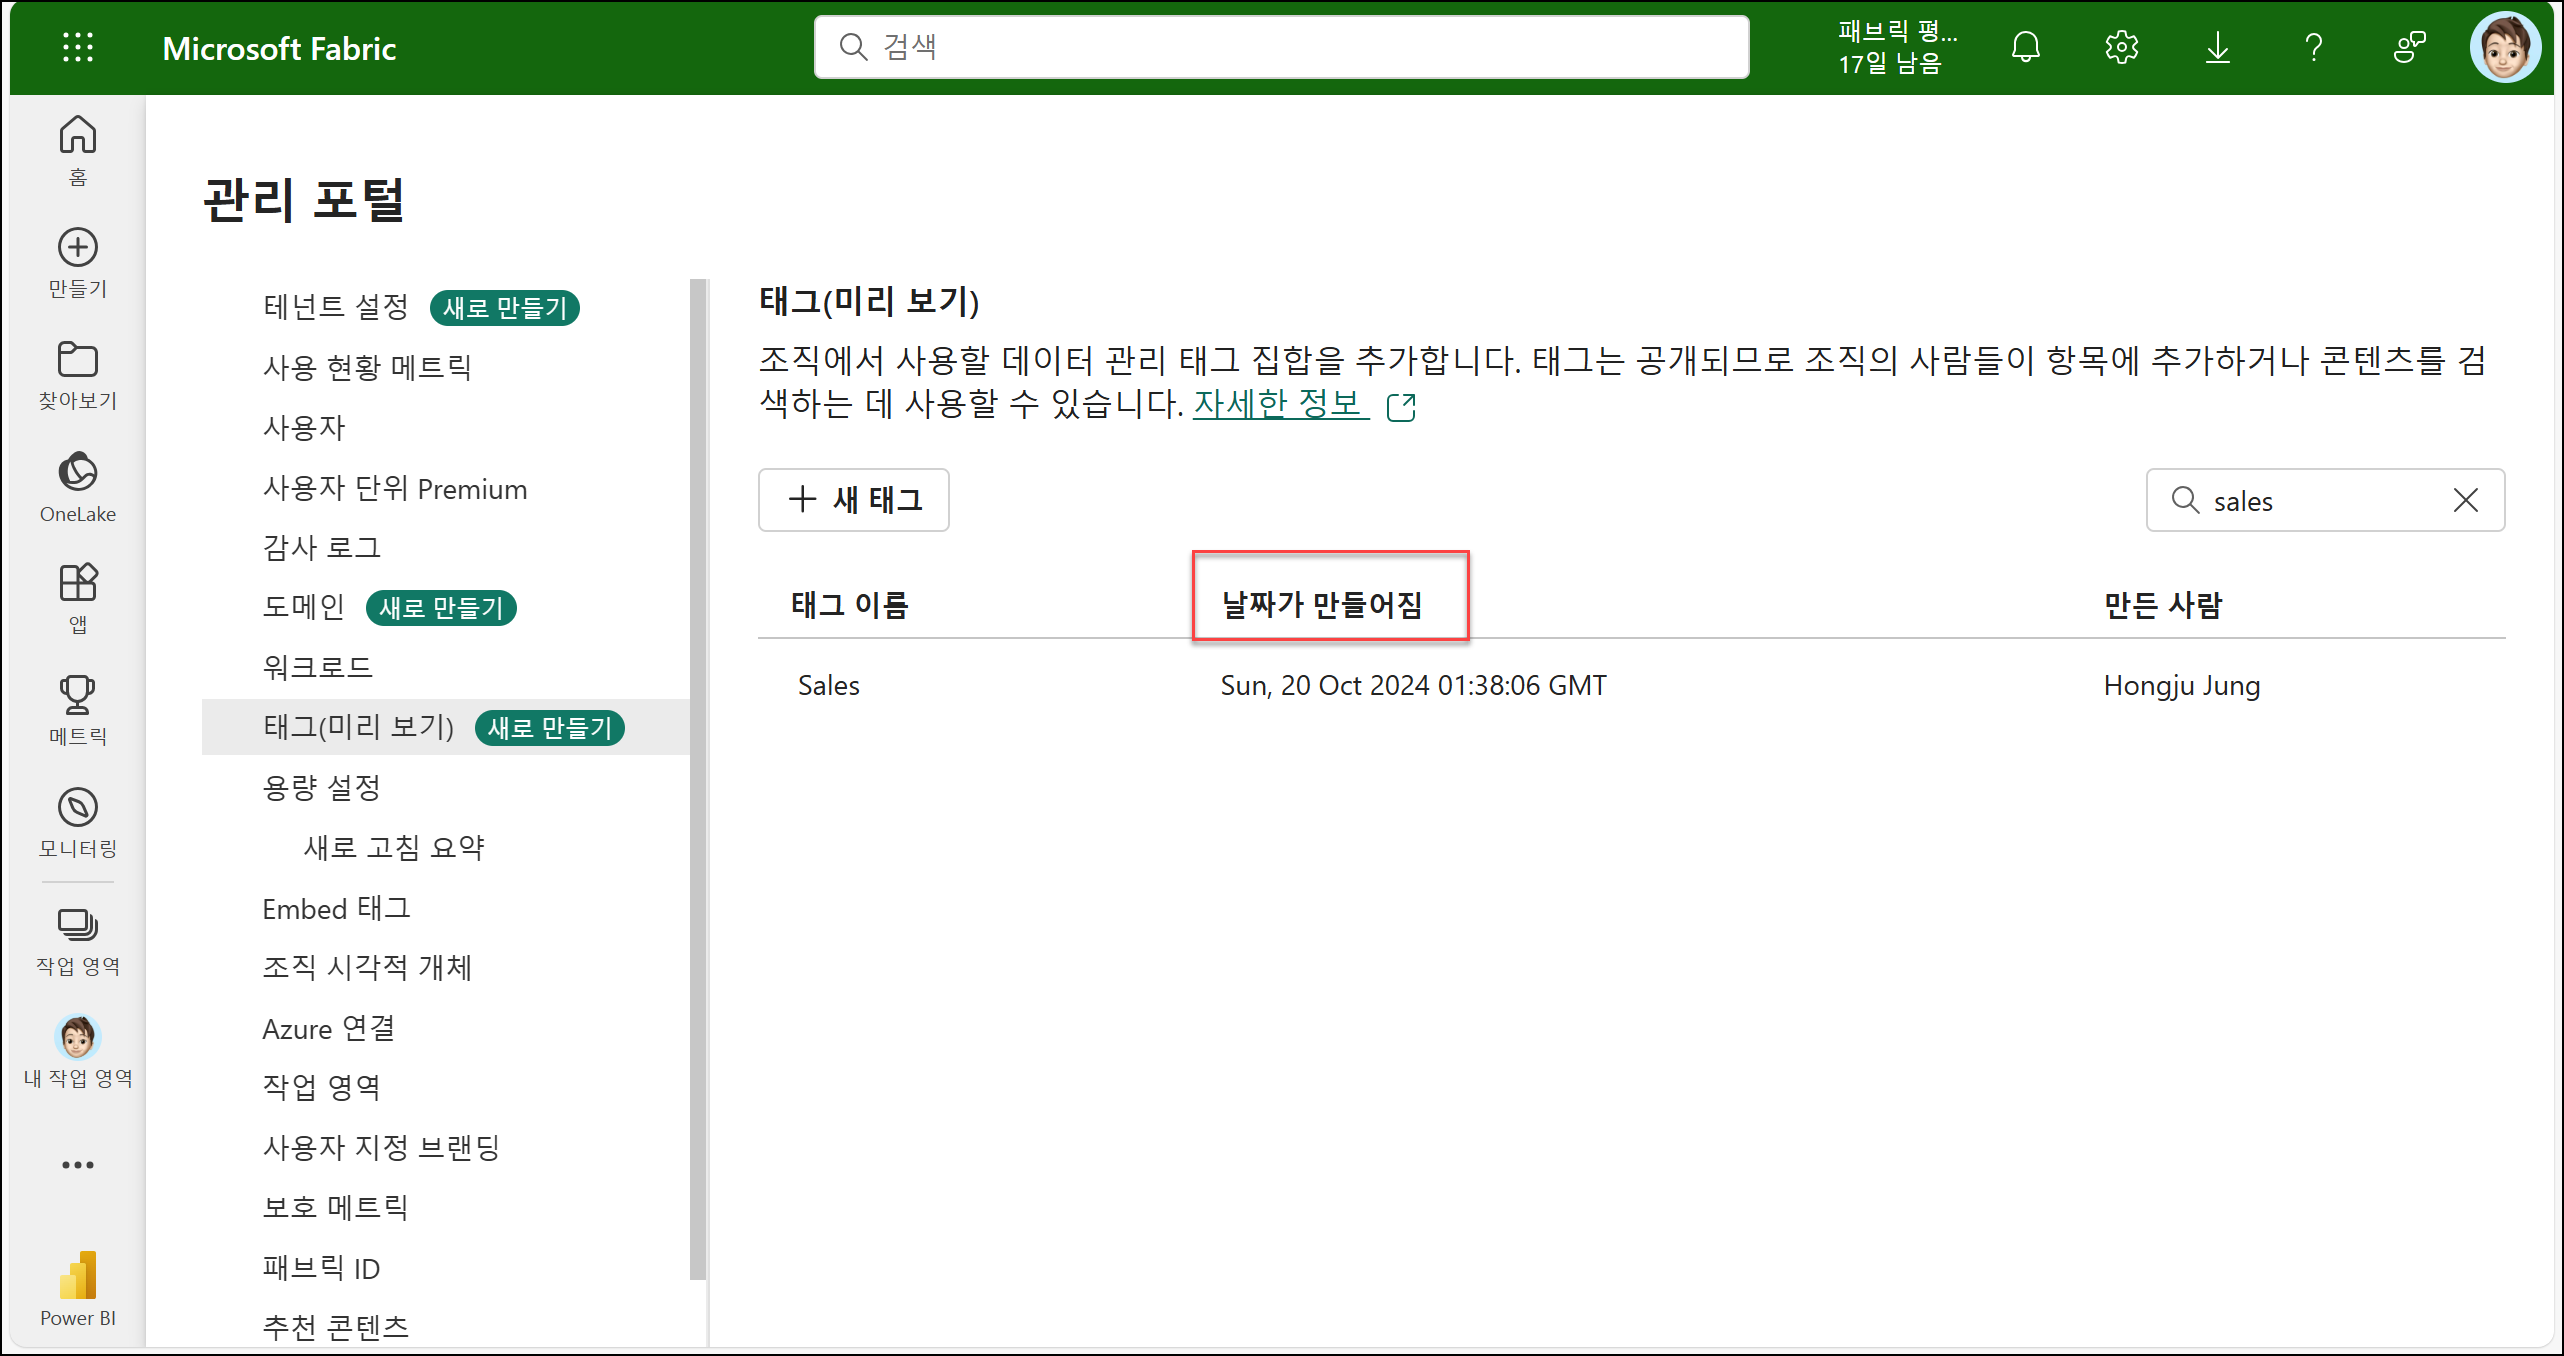The image size is (2564, 1356).
Task: Open 테넌트 설정 in admin menu
Action: coord(336,307)
